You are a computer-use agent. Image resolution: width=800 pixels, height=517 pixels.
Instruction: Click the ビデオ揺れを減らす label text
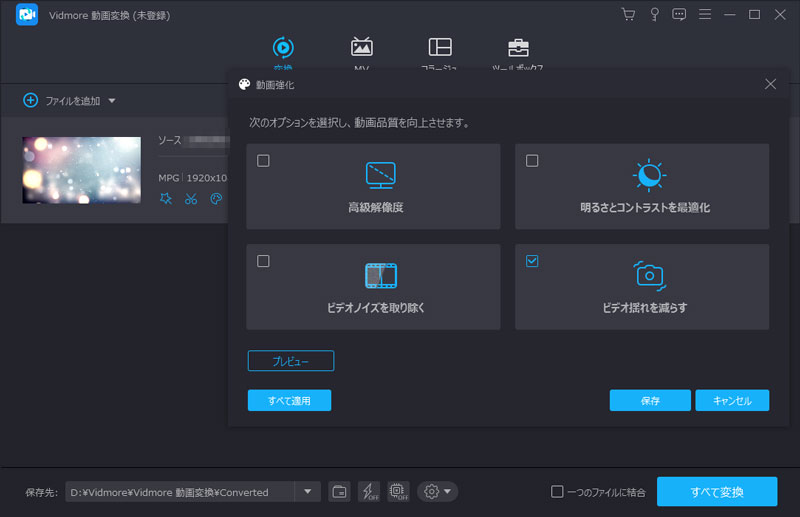pos(644,308)
